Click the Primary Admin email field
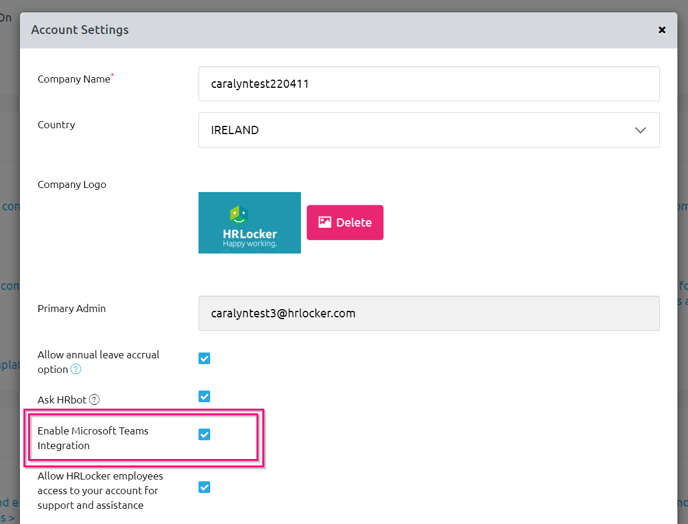688x524 pixels. click(428, 313)
